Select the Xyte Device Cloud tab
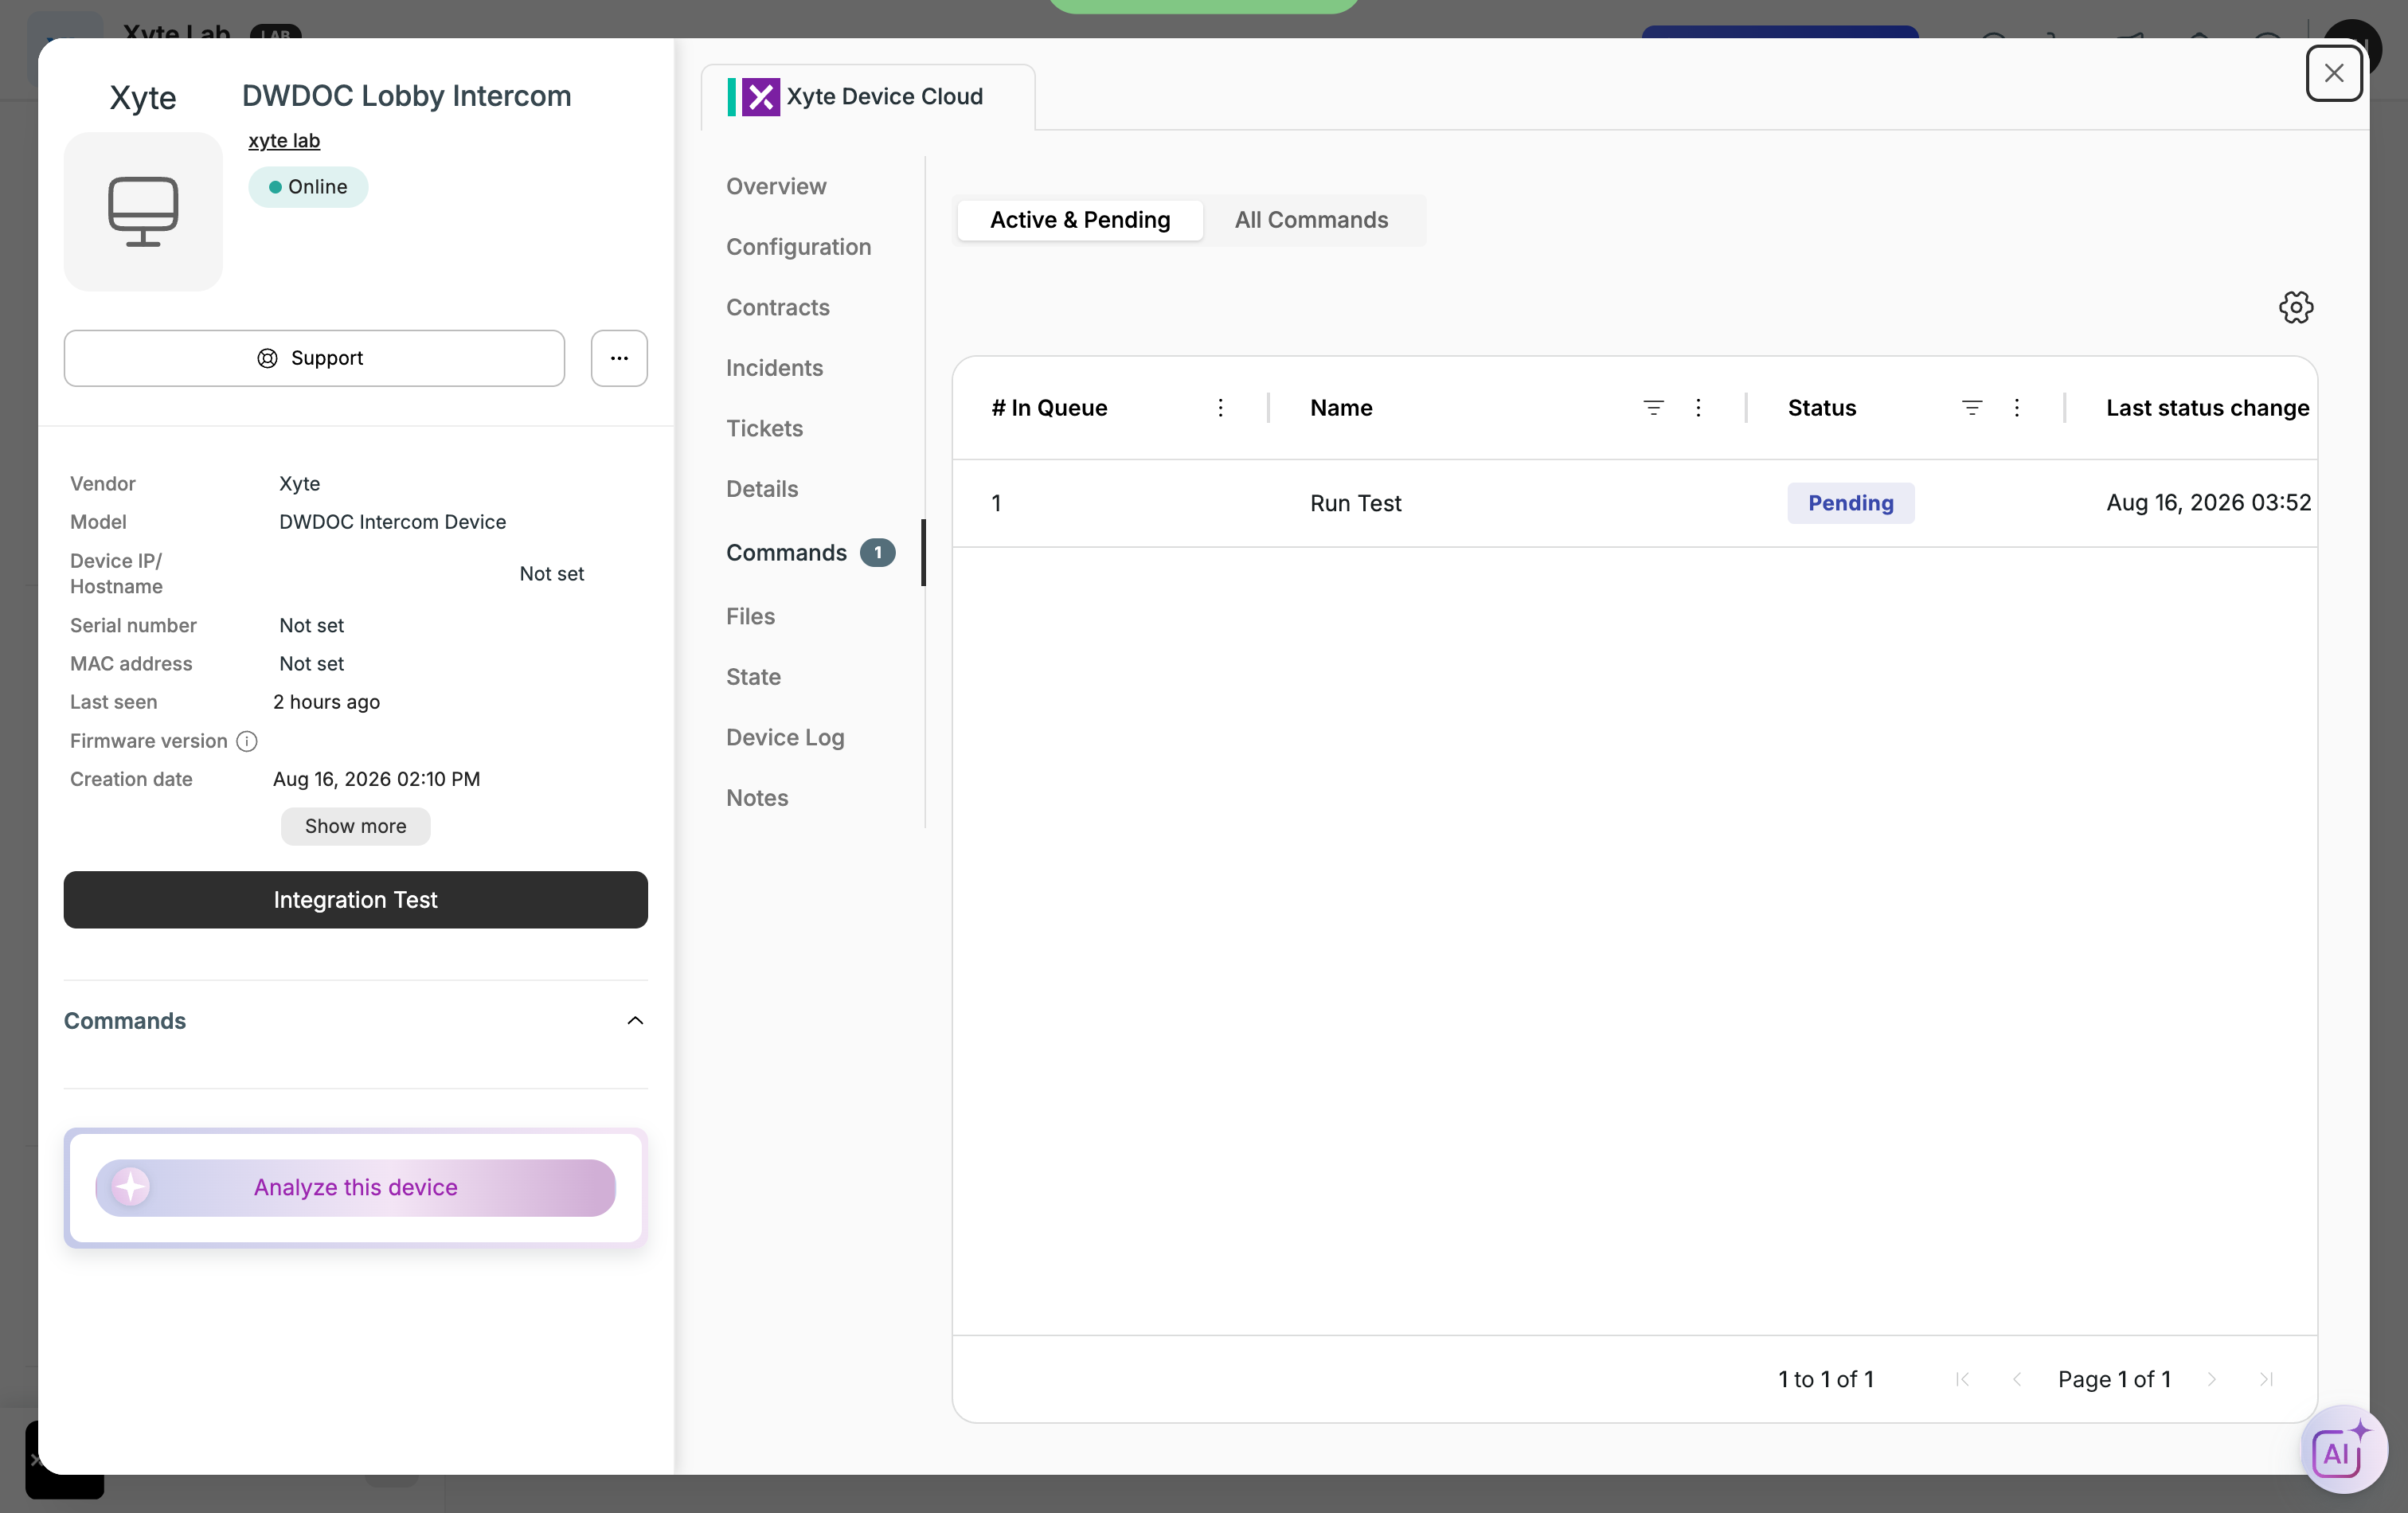Screen dimensions: 2408x1513 868,97
